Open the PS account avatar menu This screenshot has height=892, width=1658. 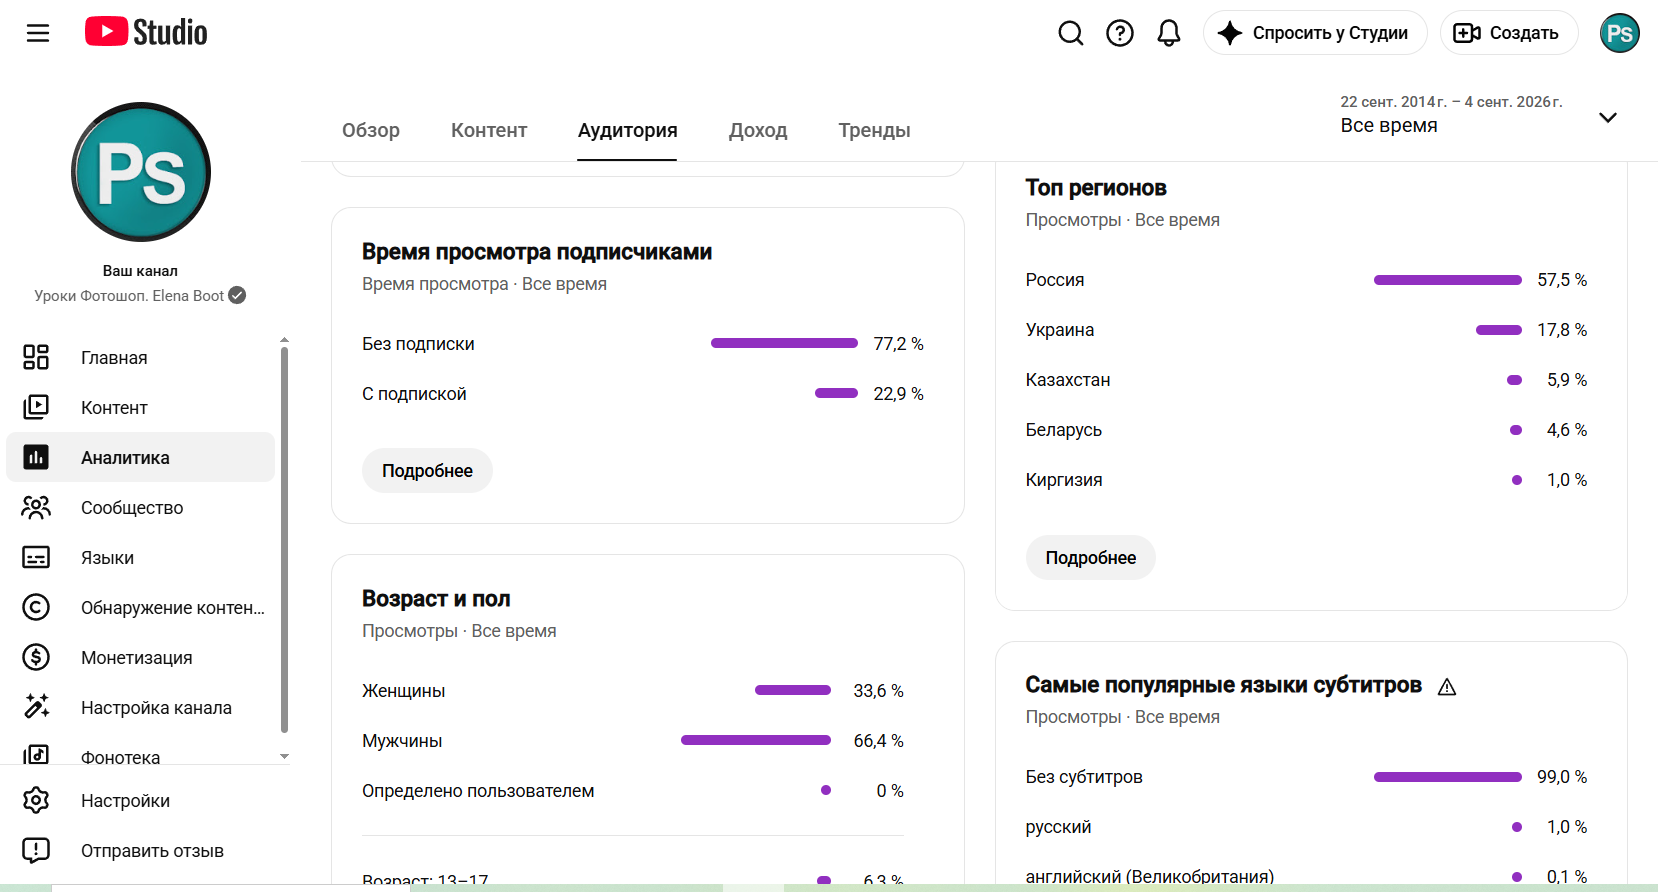coord(1620,33)
